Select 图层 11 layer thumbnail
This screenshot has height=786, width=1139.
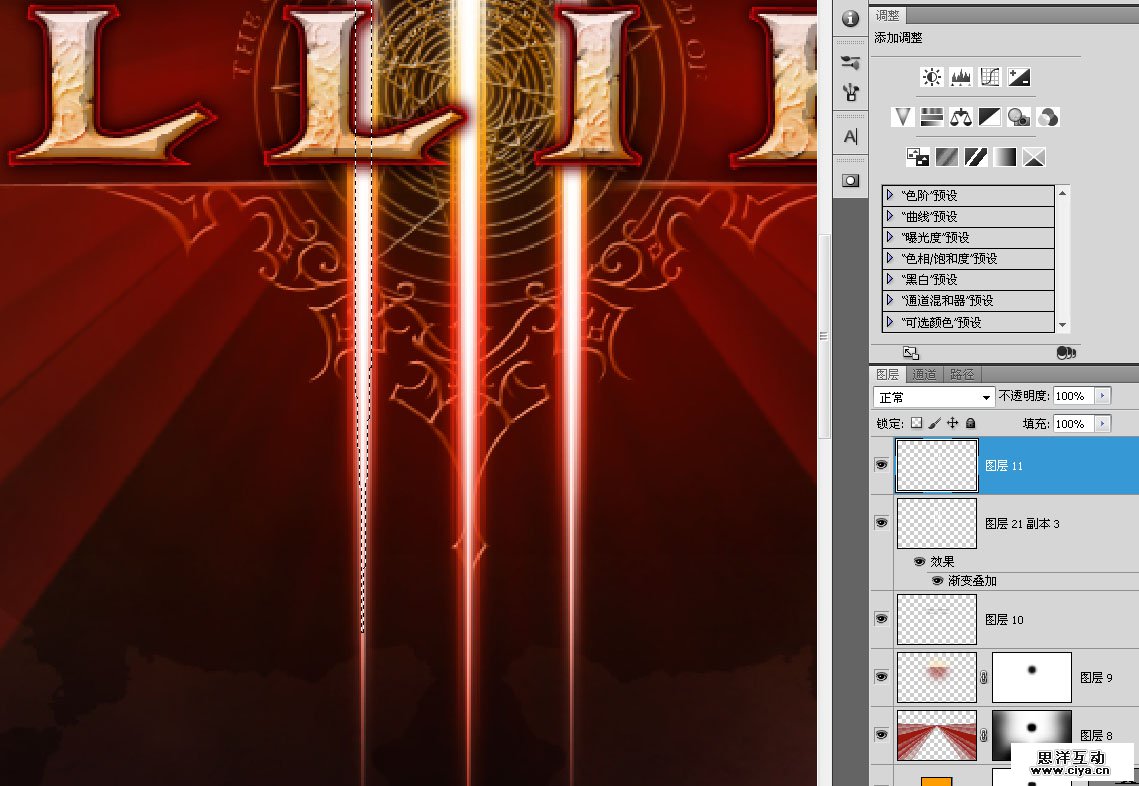click(937, 465)
